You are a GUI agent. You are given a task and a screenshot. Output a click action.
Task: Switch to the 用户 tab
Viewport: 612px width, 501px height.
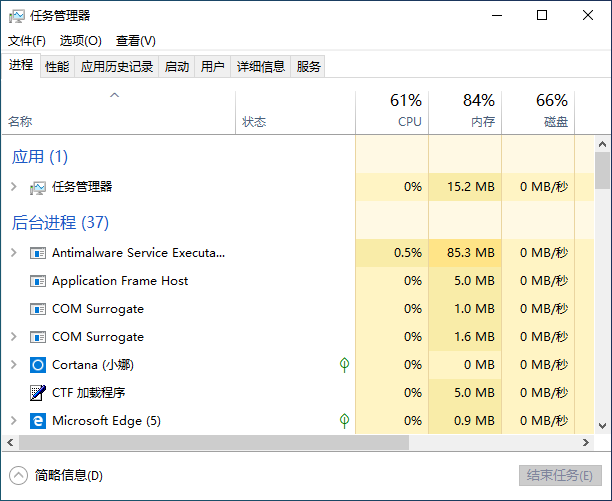click(x=212, y=67)
